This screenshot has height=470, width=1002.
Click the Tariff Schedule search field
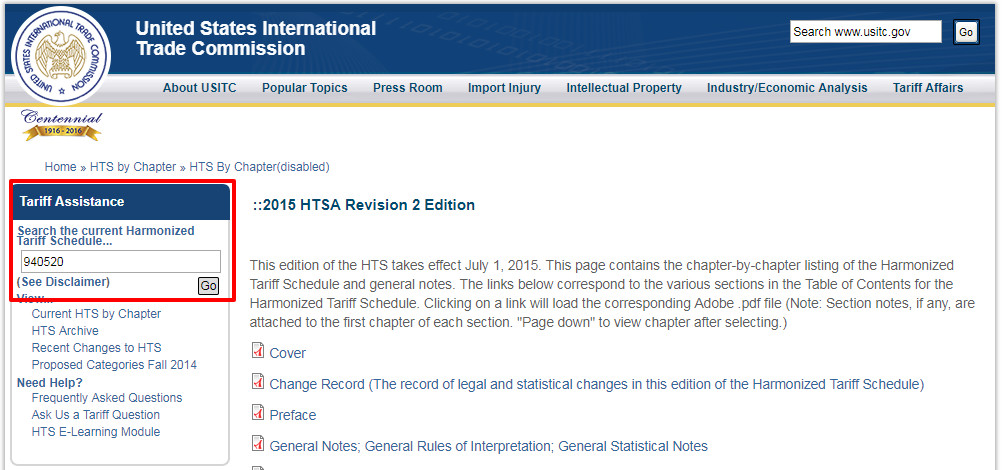click(x=120, y=262)
